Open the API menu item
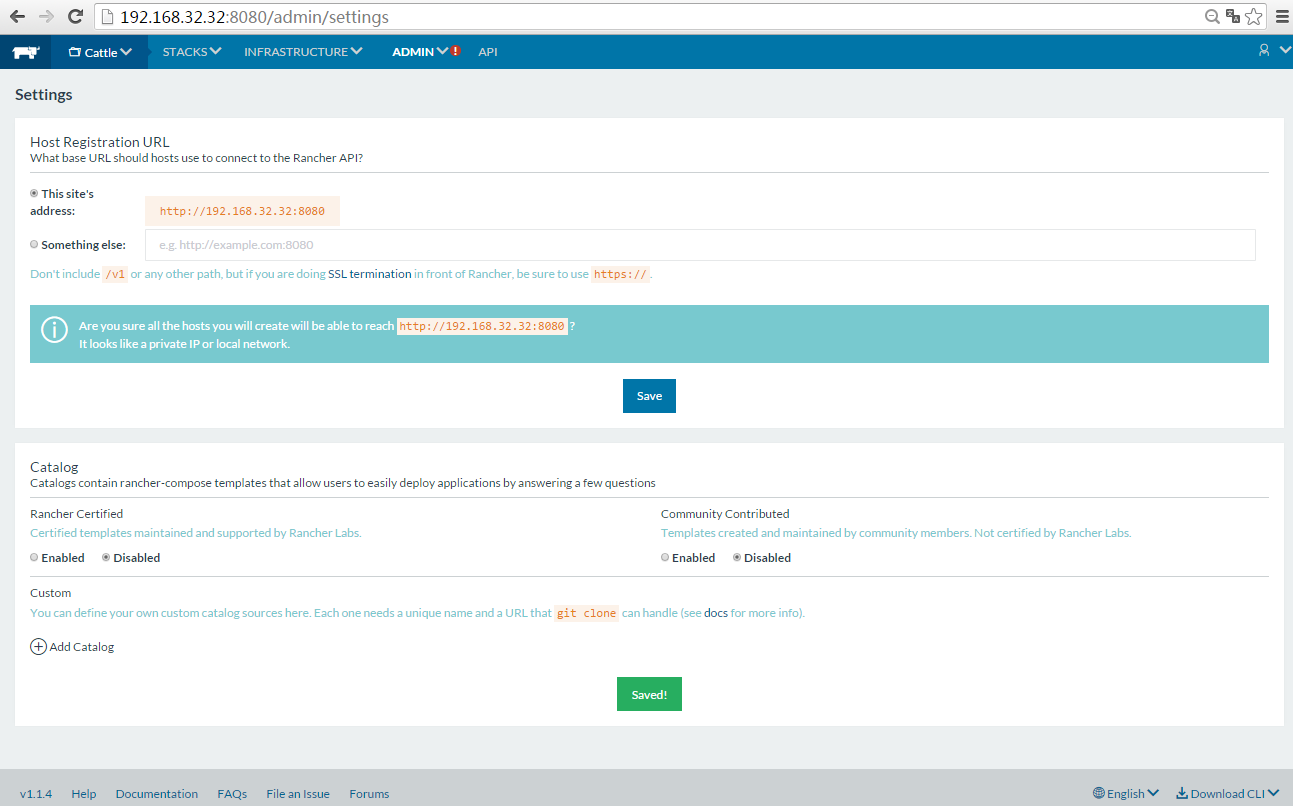This screenshot has height=806, width=1293. coord(488,52)
